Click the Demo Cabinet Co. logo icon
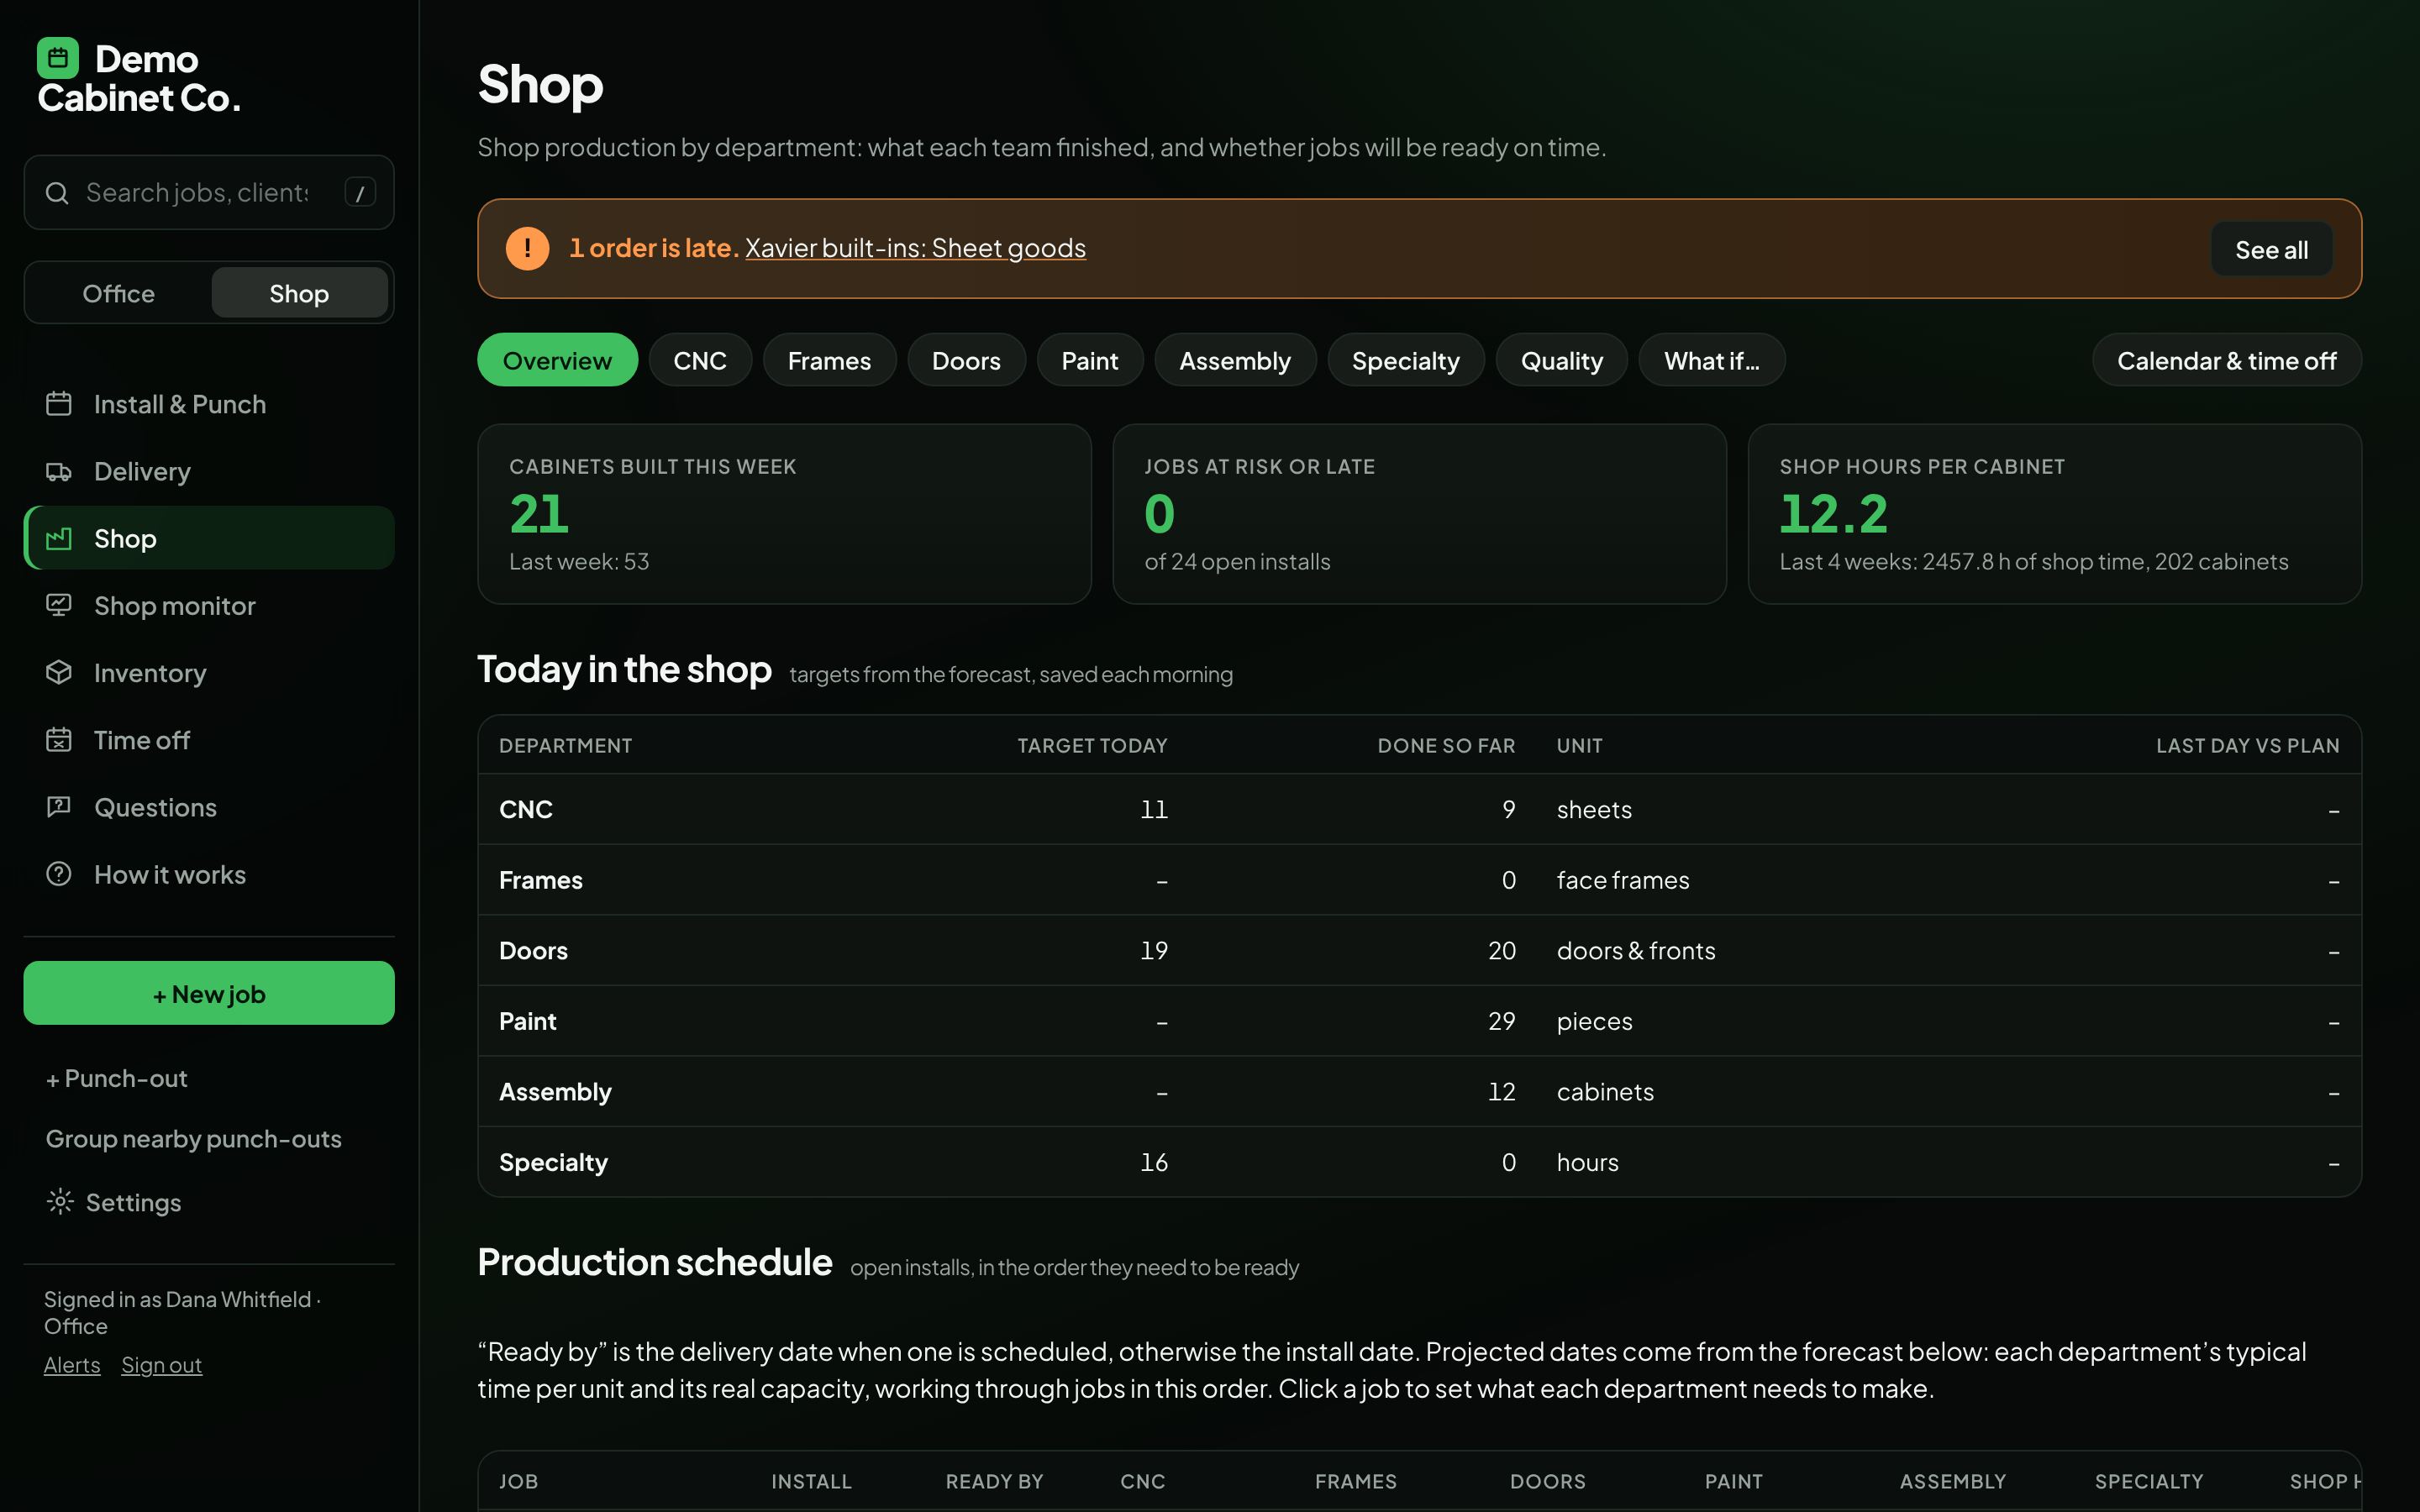Viewport: 2420px width, 1512px height. point(58,58)
